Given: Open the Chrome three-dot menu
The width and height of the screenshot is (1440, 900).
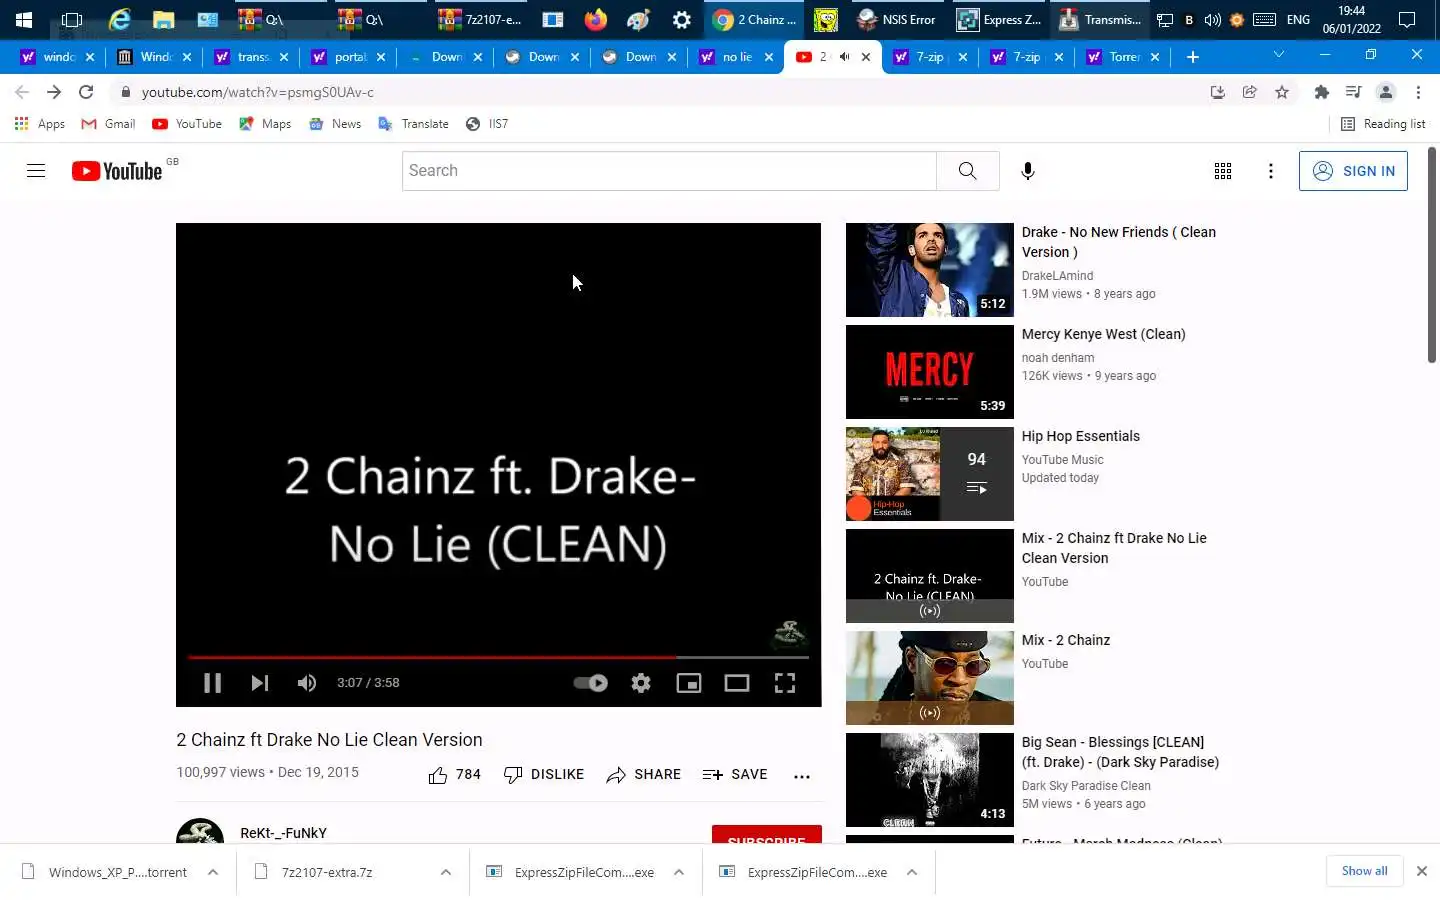Looking at the screenshot, I should point(1418,92).
